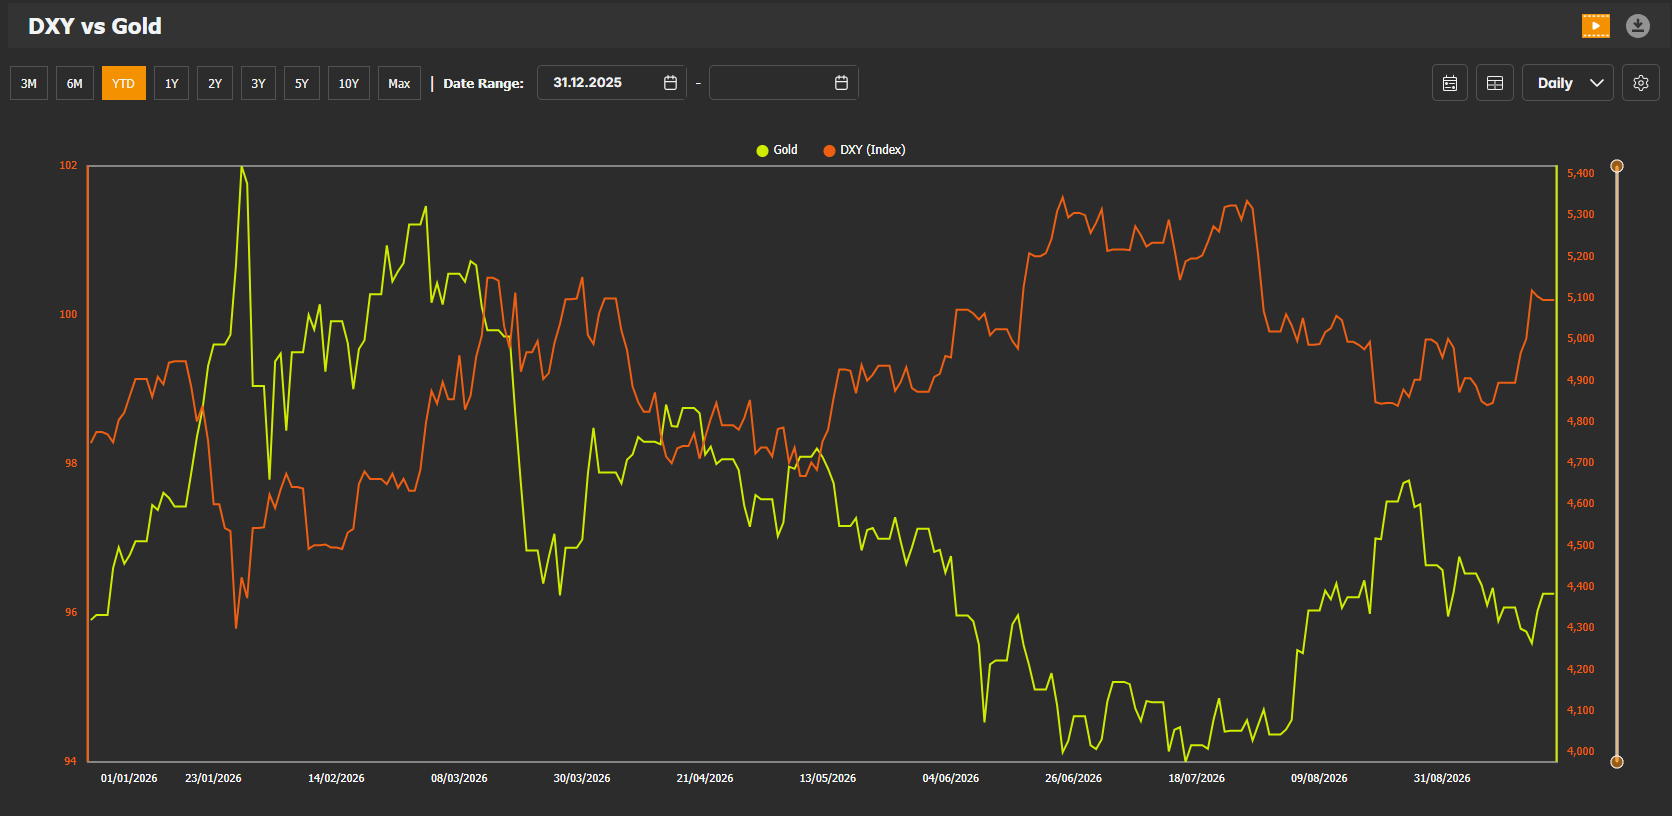Show the Max time range
1672x816 pixels.
coord(399,83)
